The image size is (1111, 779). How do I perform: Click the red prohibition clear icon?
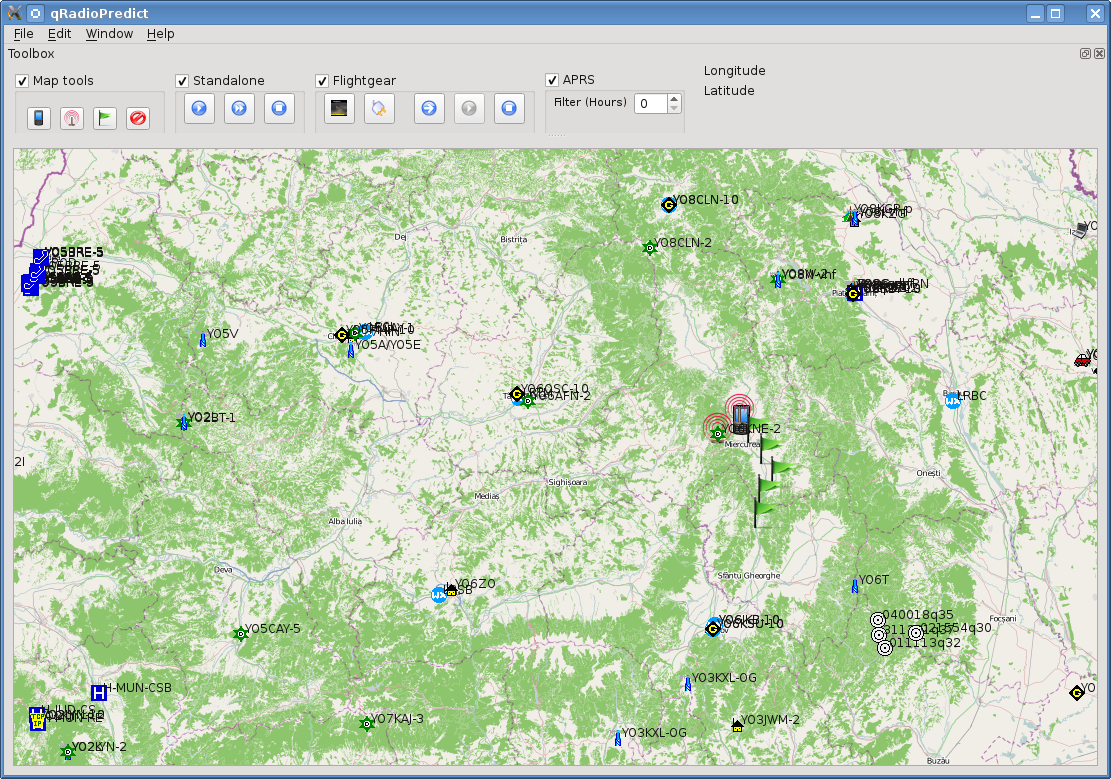coord(138,118)
